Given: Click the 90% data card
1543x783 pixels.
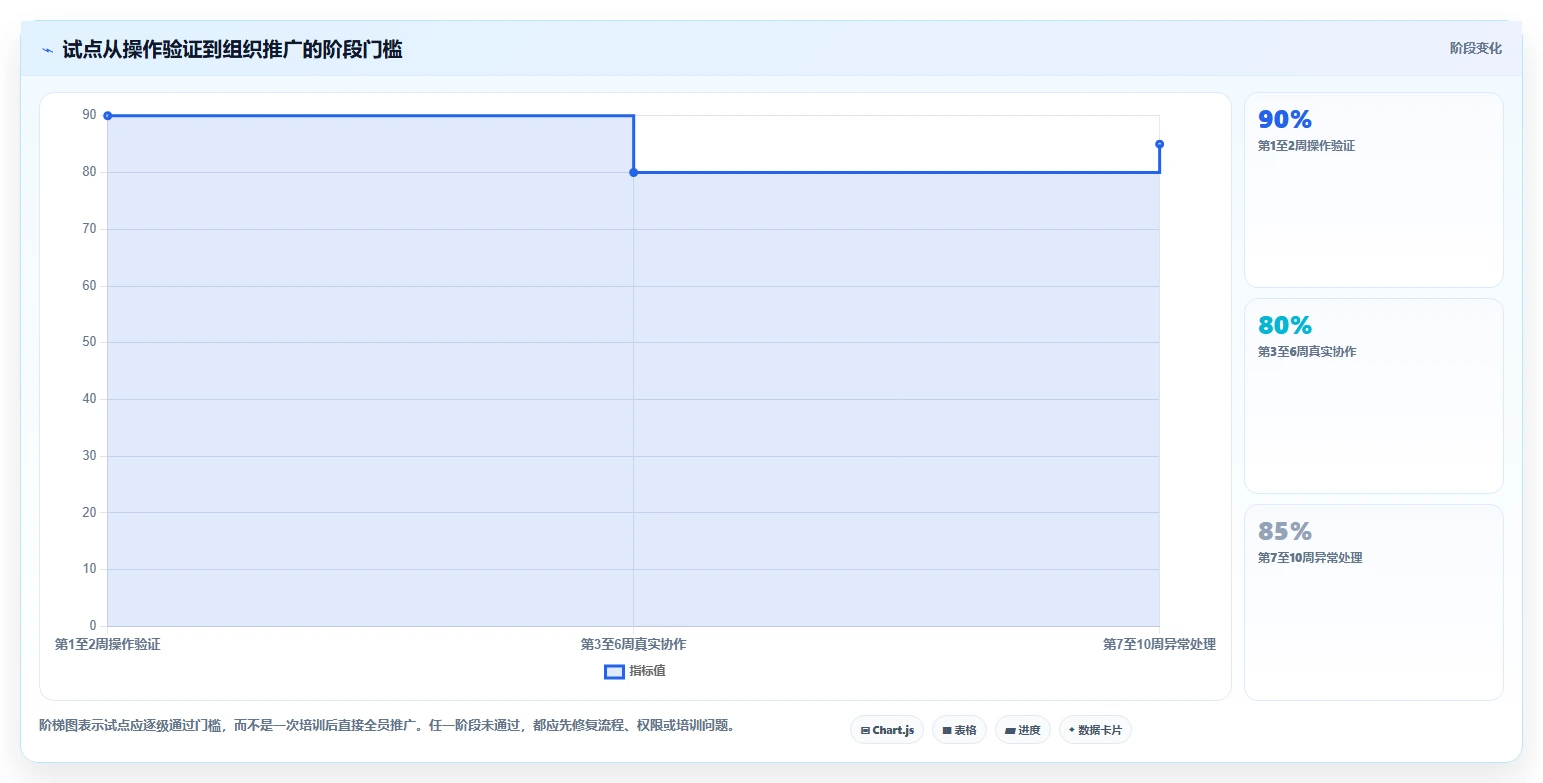Looking at the screenshot, I should tap(1373, 190).
